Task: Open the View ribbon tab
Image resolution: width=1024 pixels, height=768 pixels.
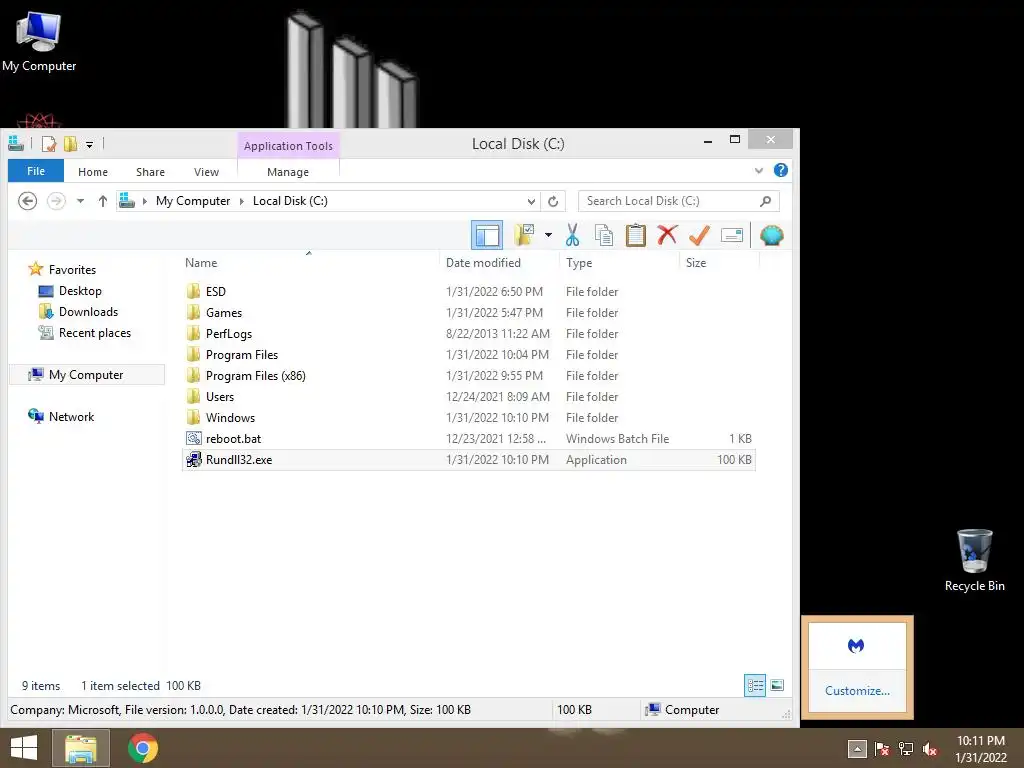Action: coord(206,172)
